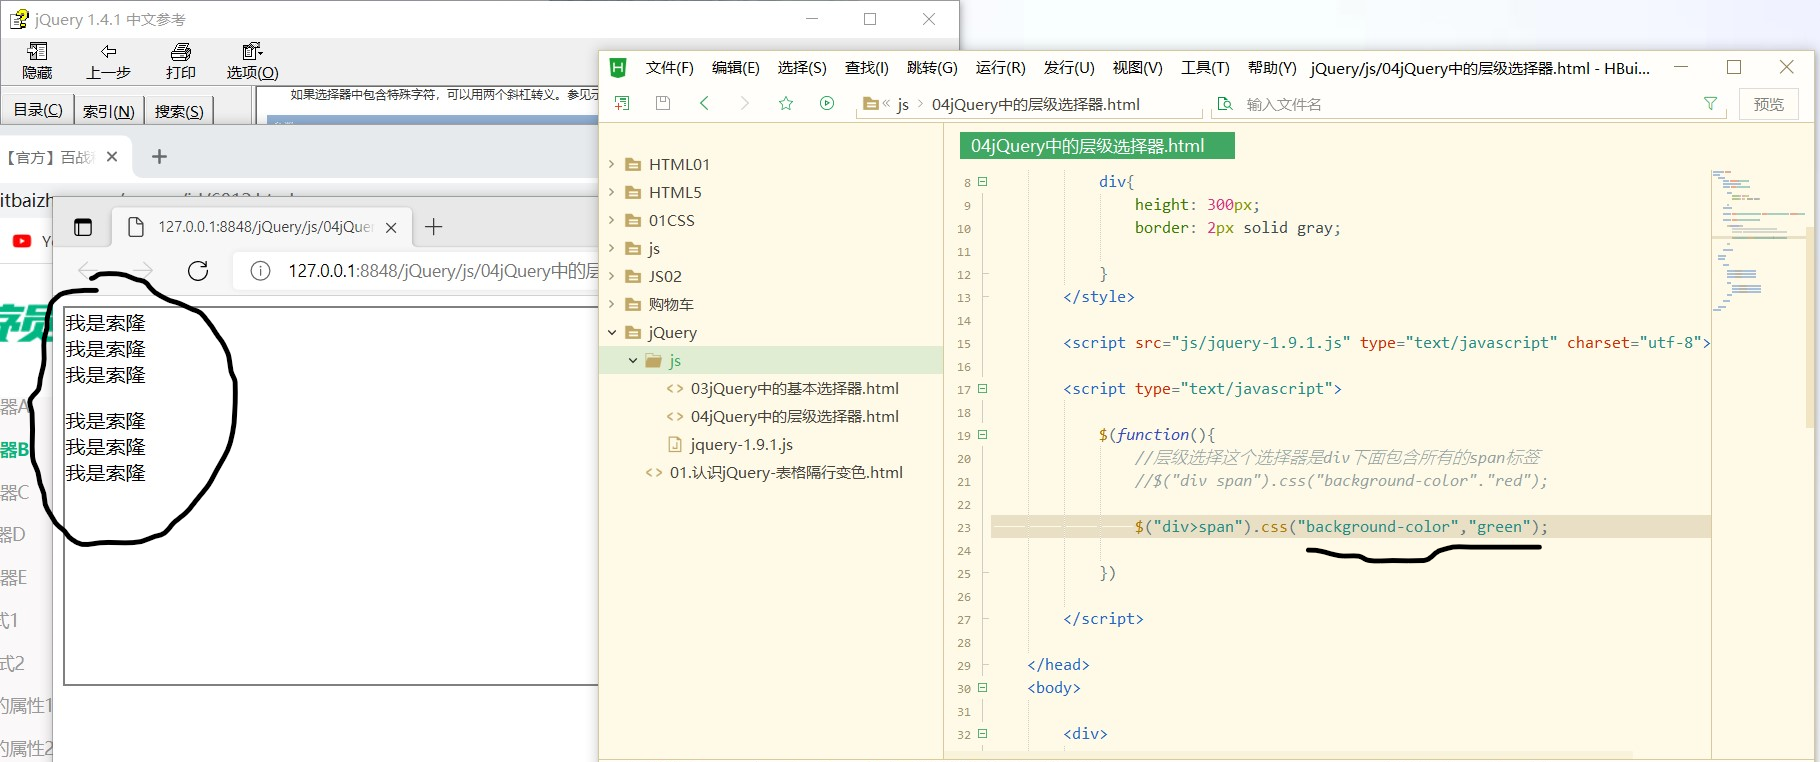Open 04jQuery中的层级选择器.html in file tree
This screenshot has width=1820, height=762.
[x=794, y=416]
